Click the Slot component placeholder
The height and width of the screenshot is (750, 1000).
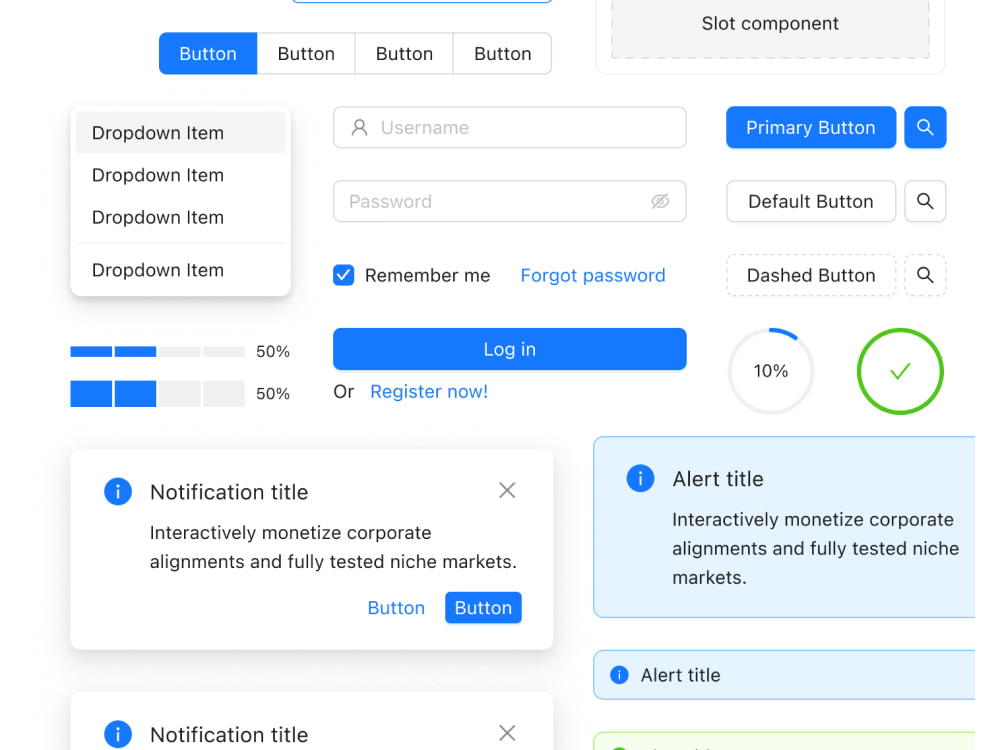tap(770, 26)
